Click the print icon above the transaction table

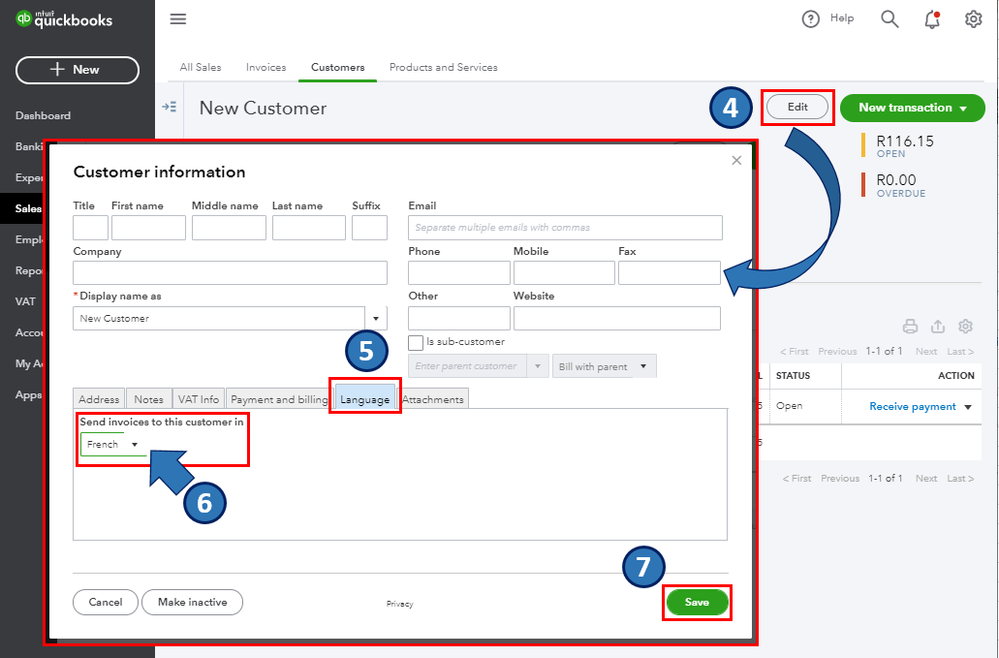[910, 327]
